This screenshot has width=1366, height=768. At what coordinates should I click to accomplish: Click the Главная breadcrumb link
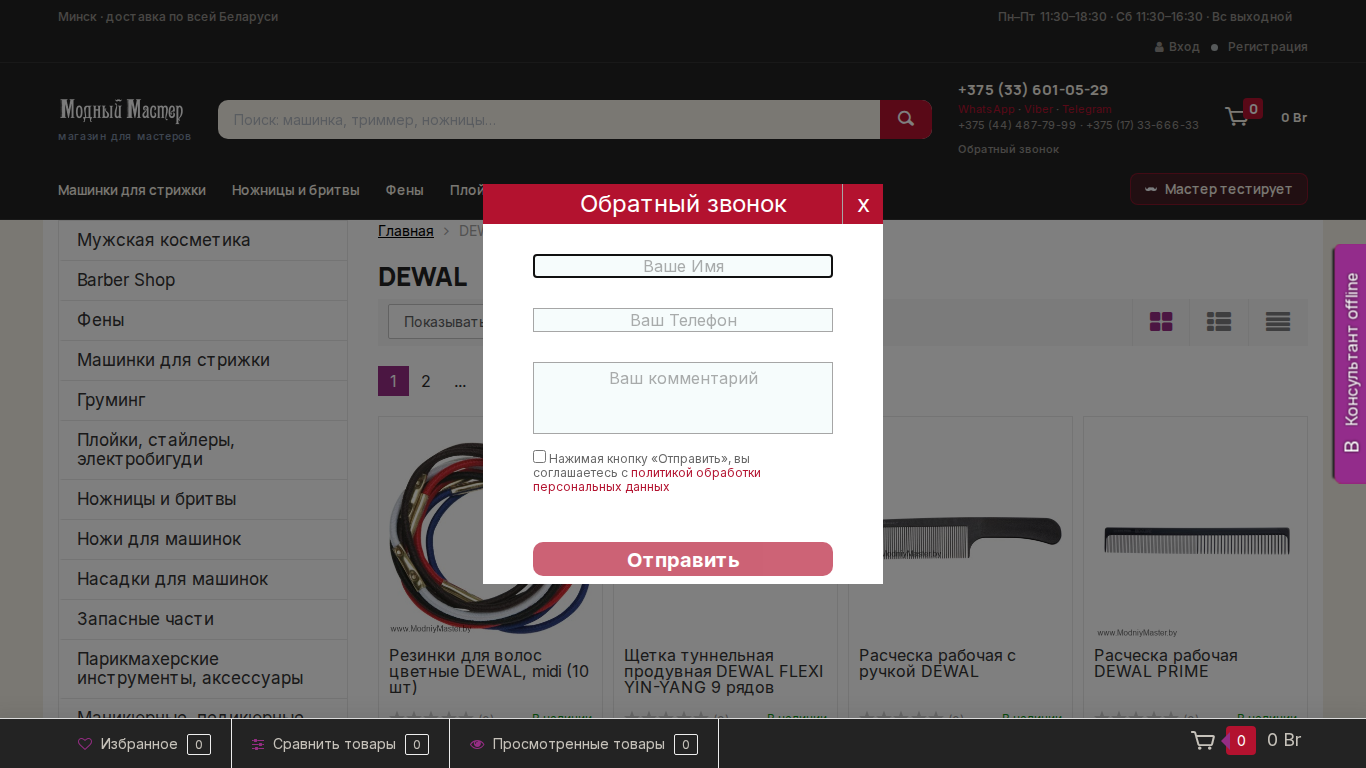pos(406,231)
